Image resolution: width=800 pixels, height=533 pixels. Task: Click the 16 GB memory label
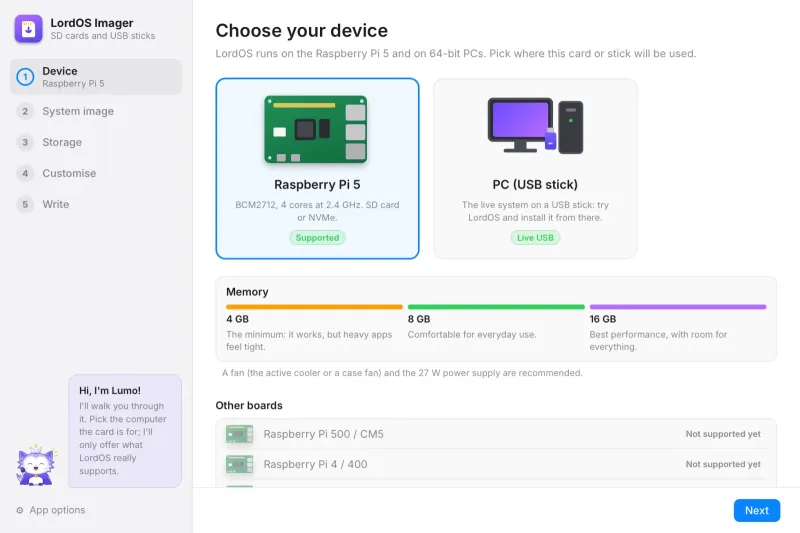[x=603, y=319]
